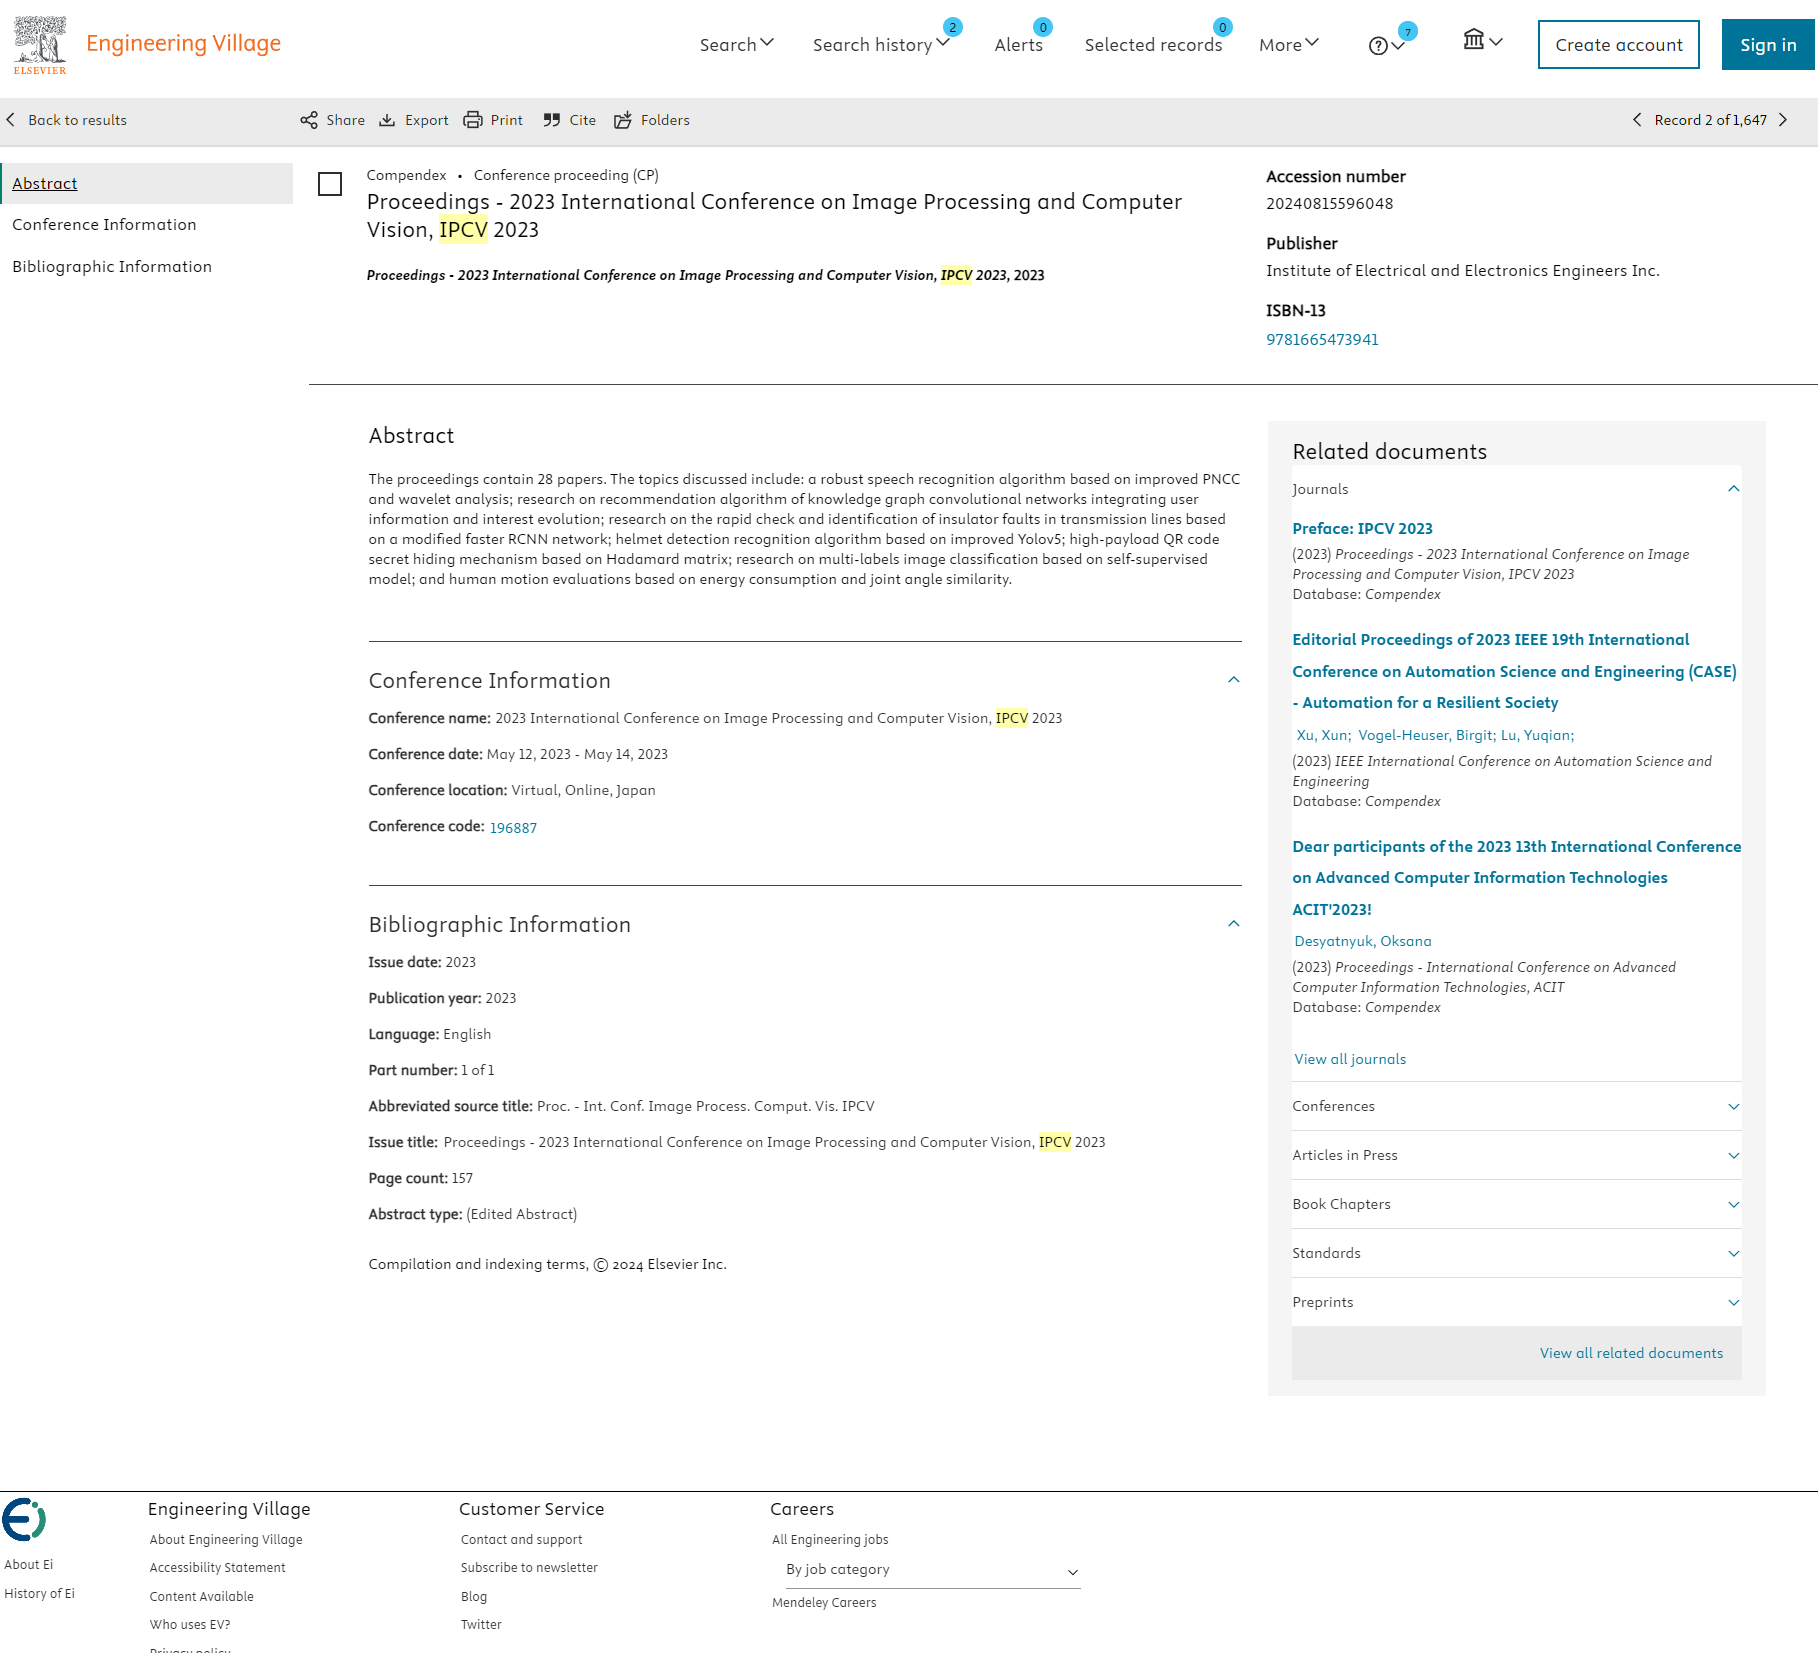Open the Alerts count badge

(x=1043, y=27)
